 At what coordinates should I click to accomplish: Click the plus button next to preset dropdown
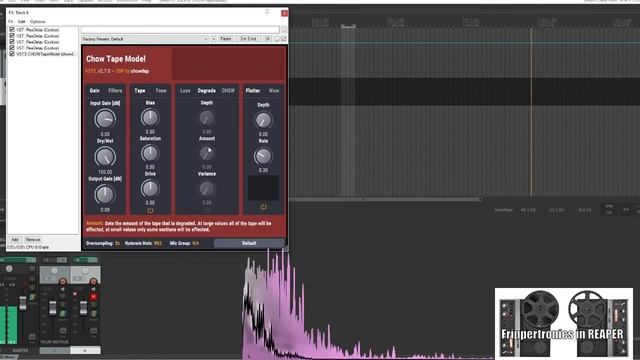(213, 39)
